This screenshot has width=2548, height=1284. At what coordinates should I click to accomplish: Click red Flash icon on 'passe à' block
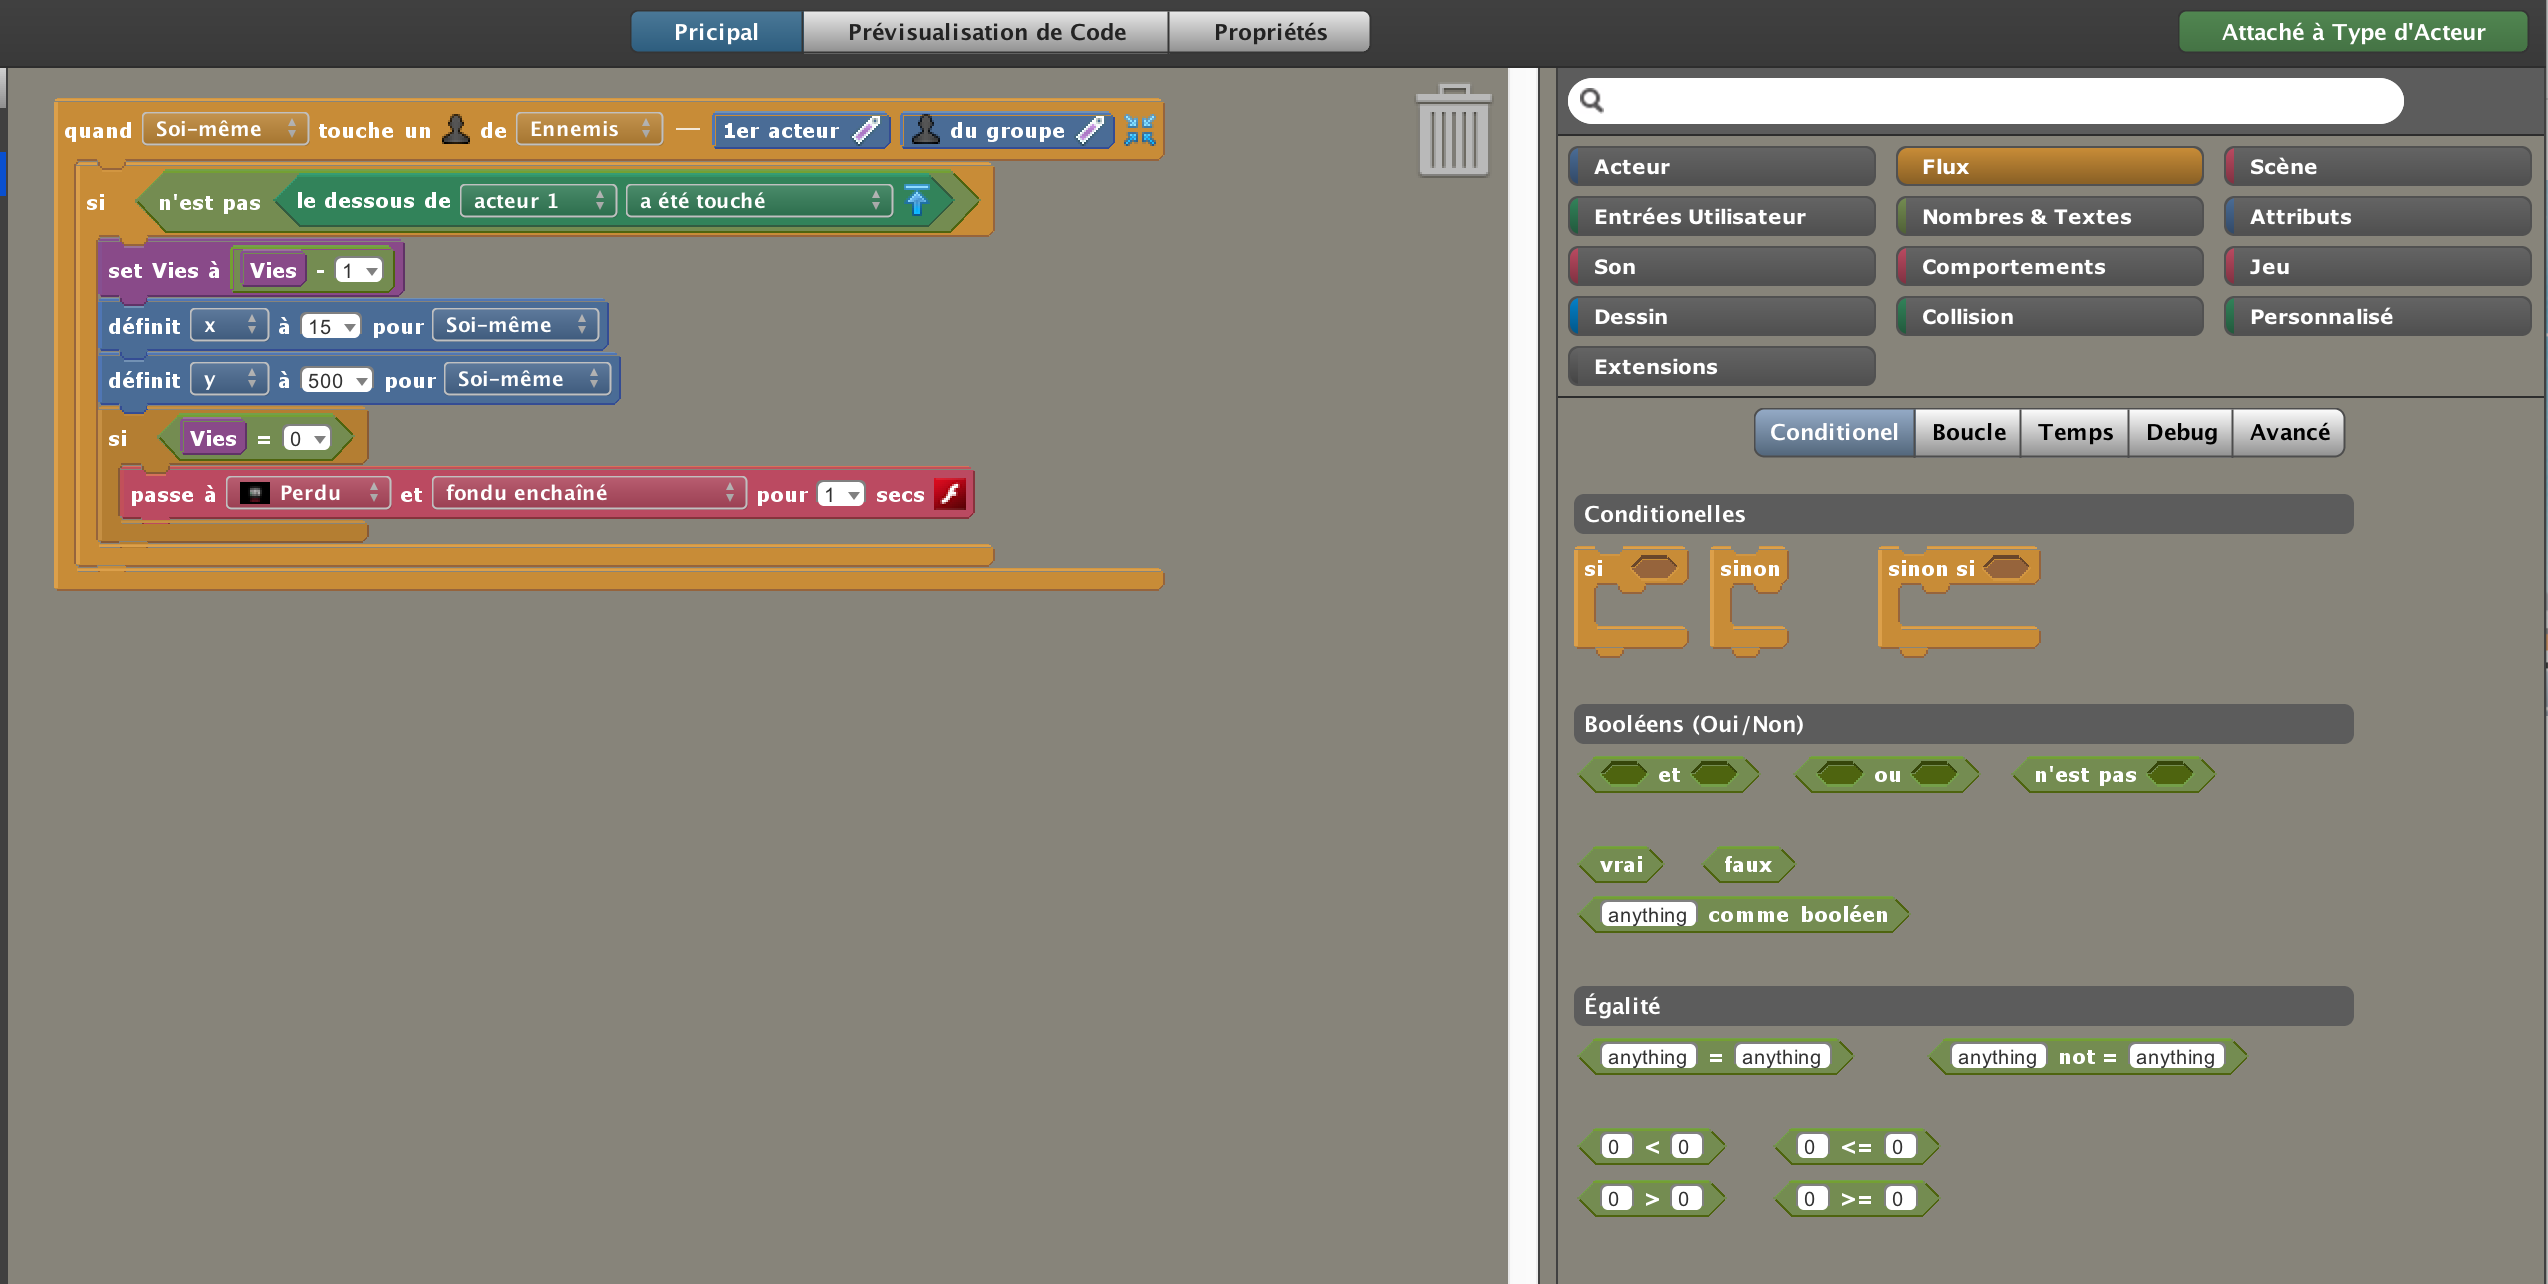click(950, 494)
